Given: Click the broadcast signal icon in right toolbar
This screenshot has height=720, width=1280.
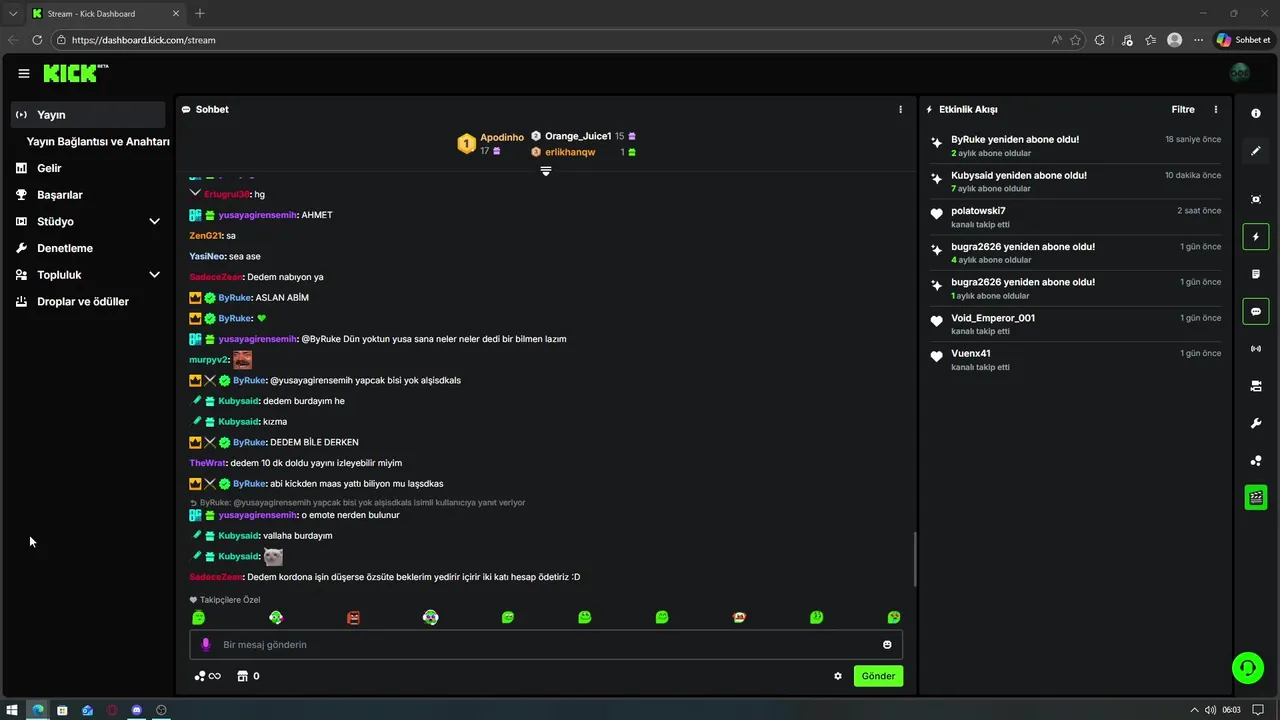Looking at the screenshot, I should [1256, 349].
